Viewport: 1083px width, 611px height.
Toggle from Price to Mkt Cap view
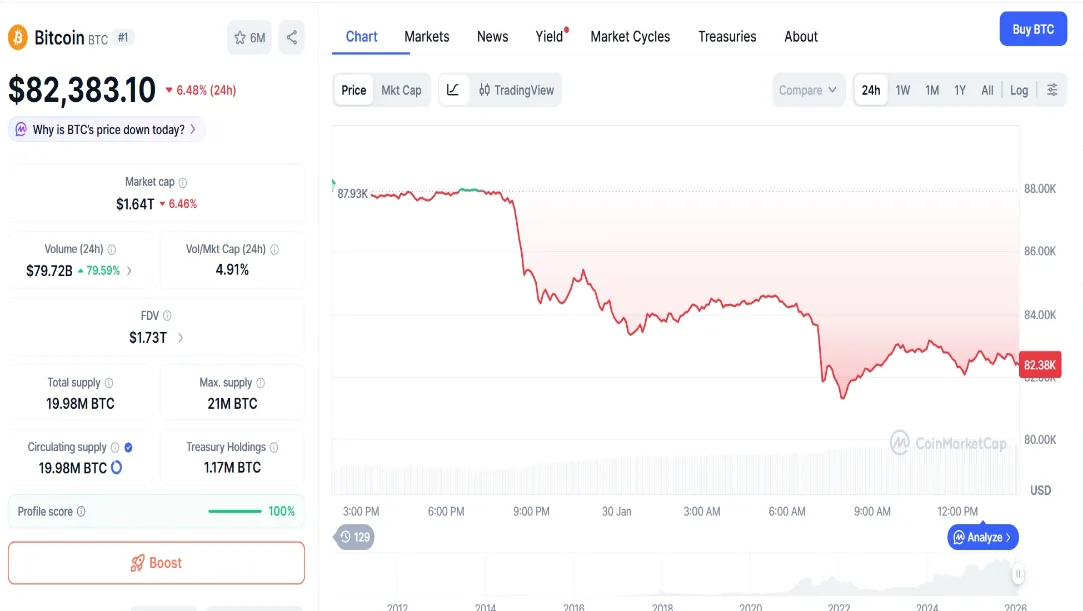[x=401, y=90]
